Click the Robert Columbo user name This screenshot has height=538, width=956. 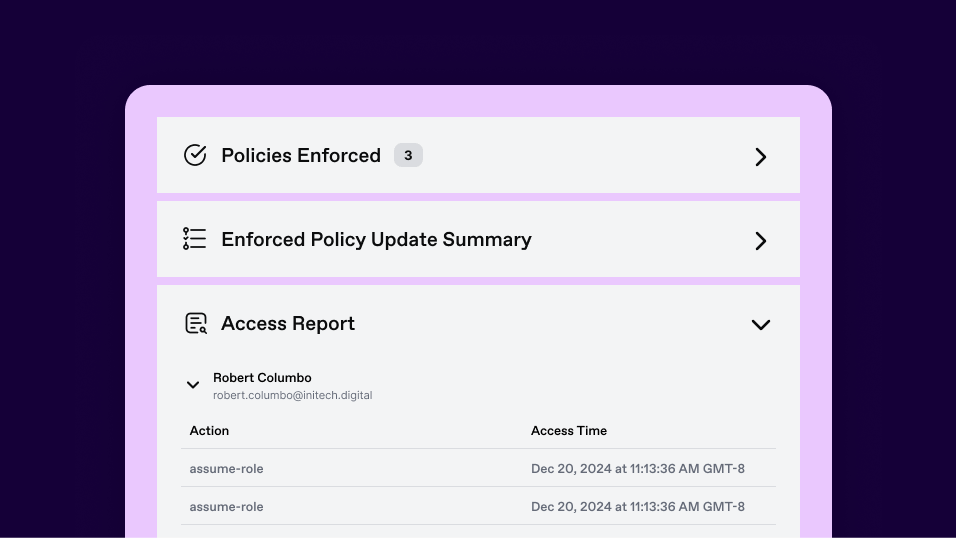pos(262,378)
